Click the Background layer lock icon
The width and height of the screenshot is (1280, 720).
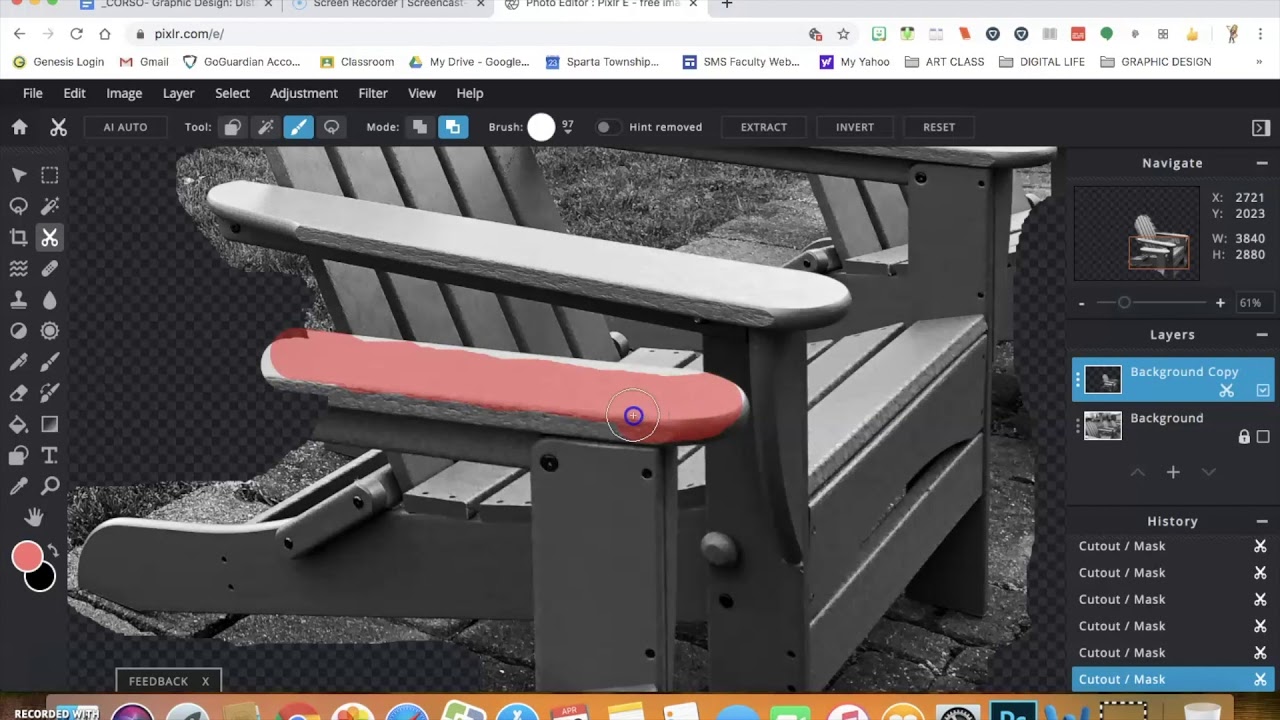(1244, 437)
